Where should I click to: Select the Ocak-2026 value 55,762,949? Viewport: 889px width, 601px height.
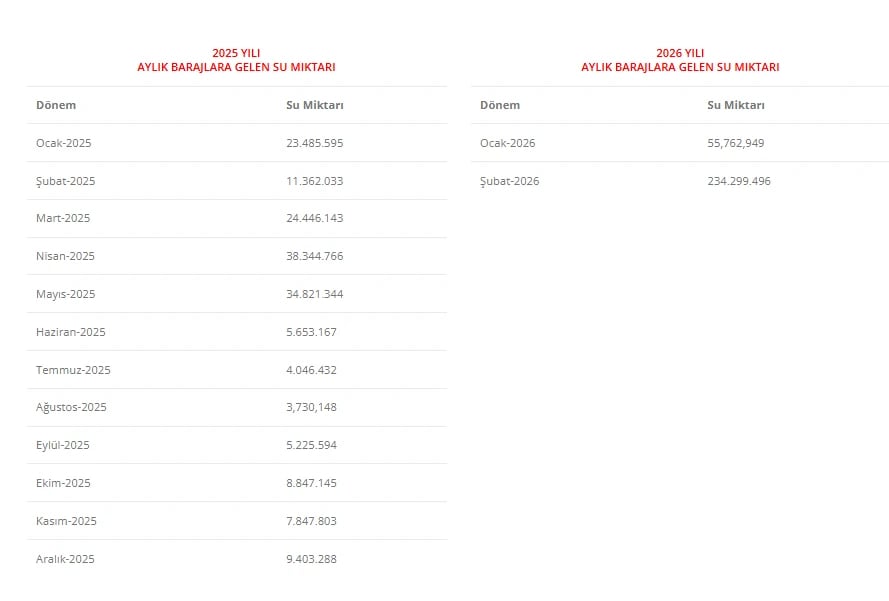(x=735, y=143)
